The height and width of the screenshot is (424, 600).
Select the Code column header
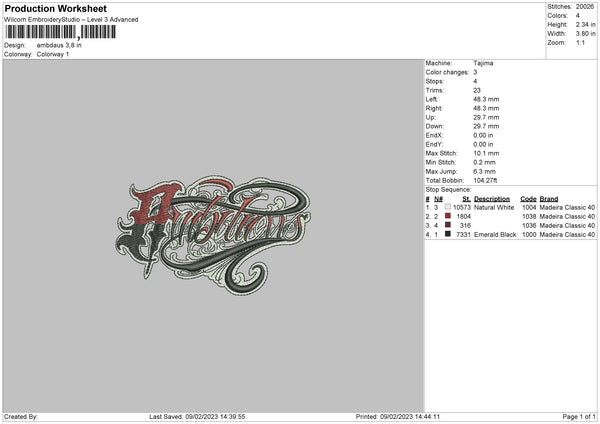(528, 199)
